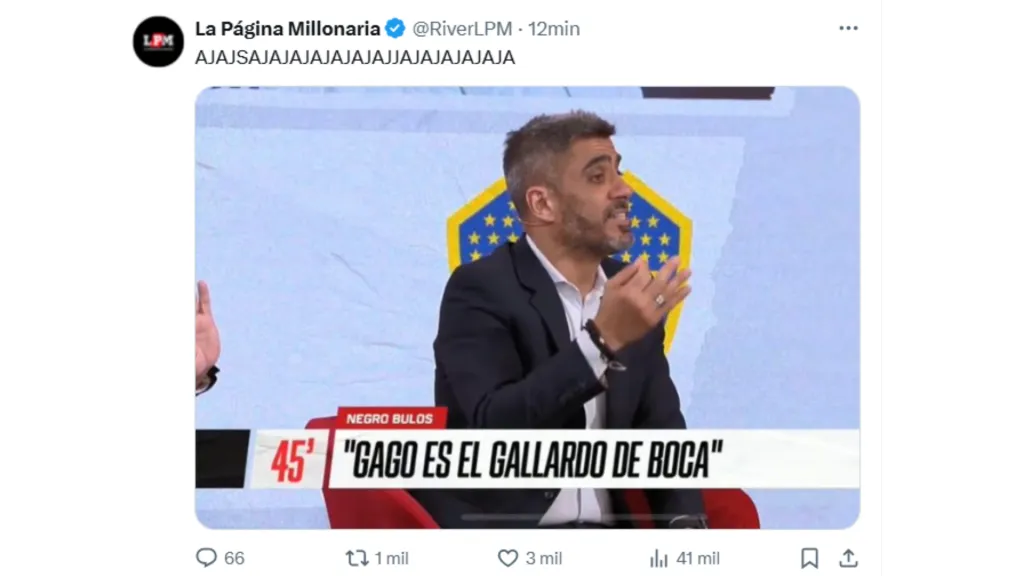This screenshot has height=576, width=1024.
Task: Open the 12min timestamp link
Action: [554, 29]
